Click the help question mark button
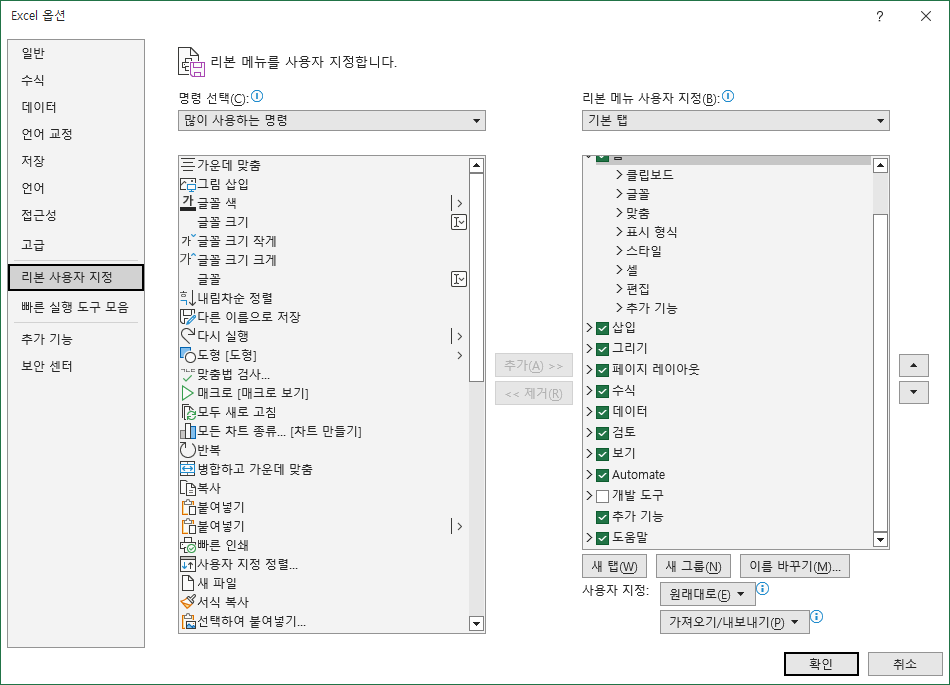 pos(880,16)
